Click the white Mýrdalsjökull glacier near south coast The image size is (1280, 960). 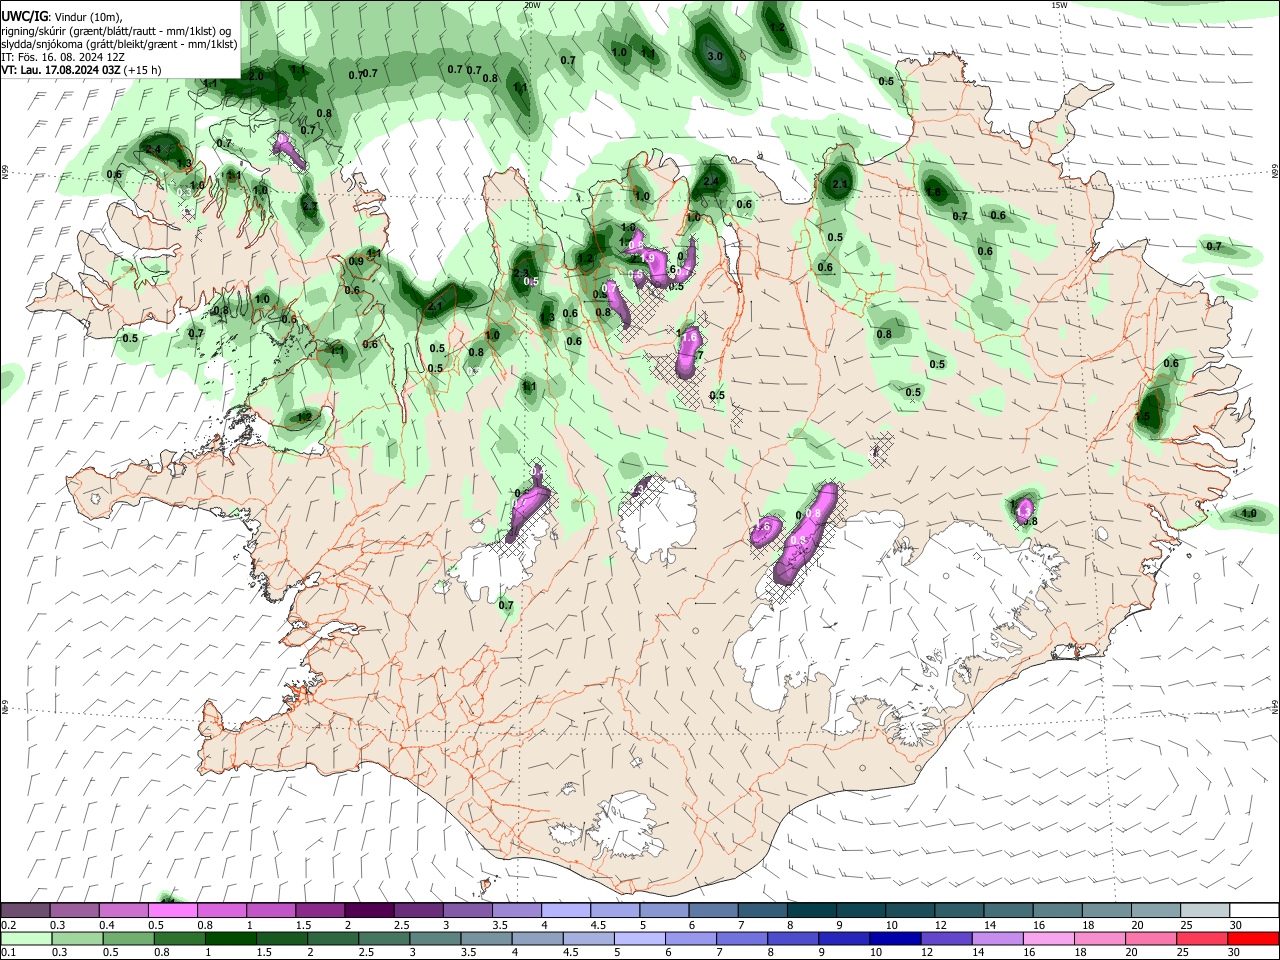coord(625,825)
